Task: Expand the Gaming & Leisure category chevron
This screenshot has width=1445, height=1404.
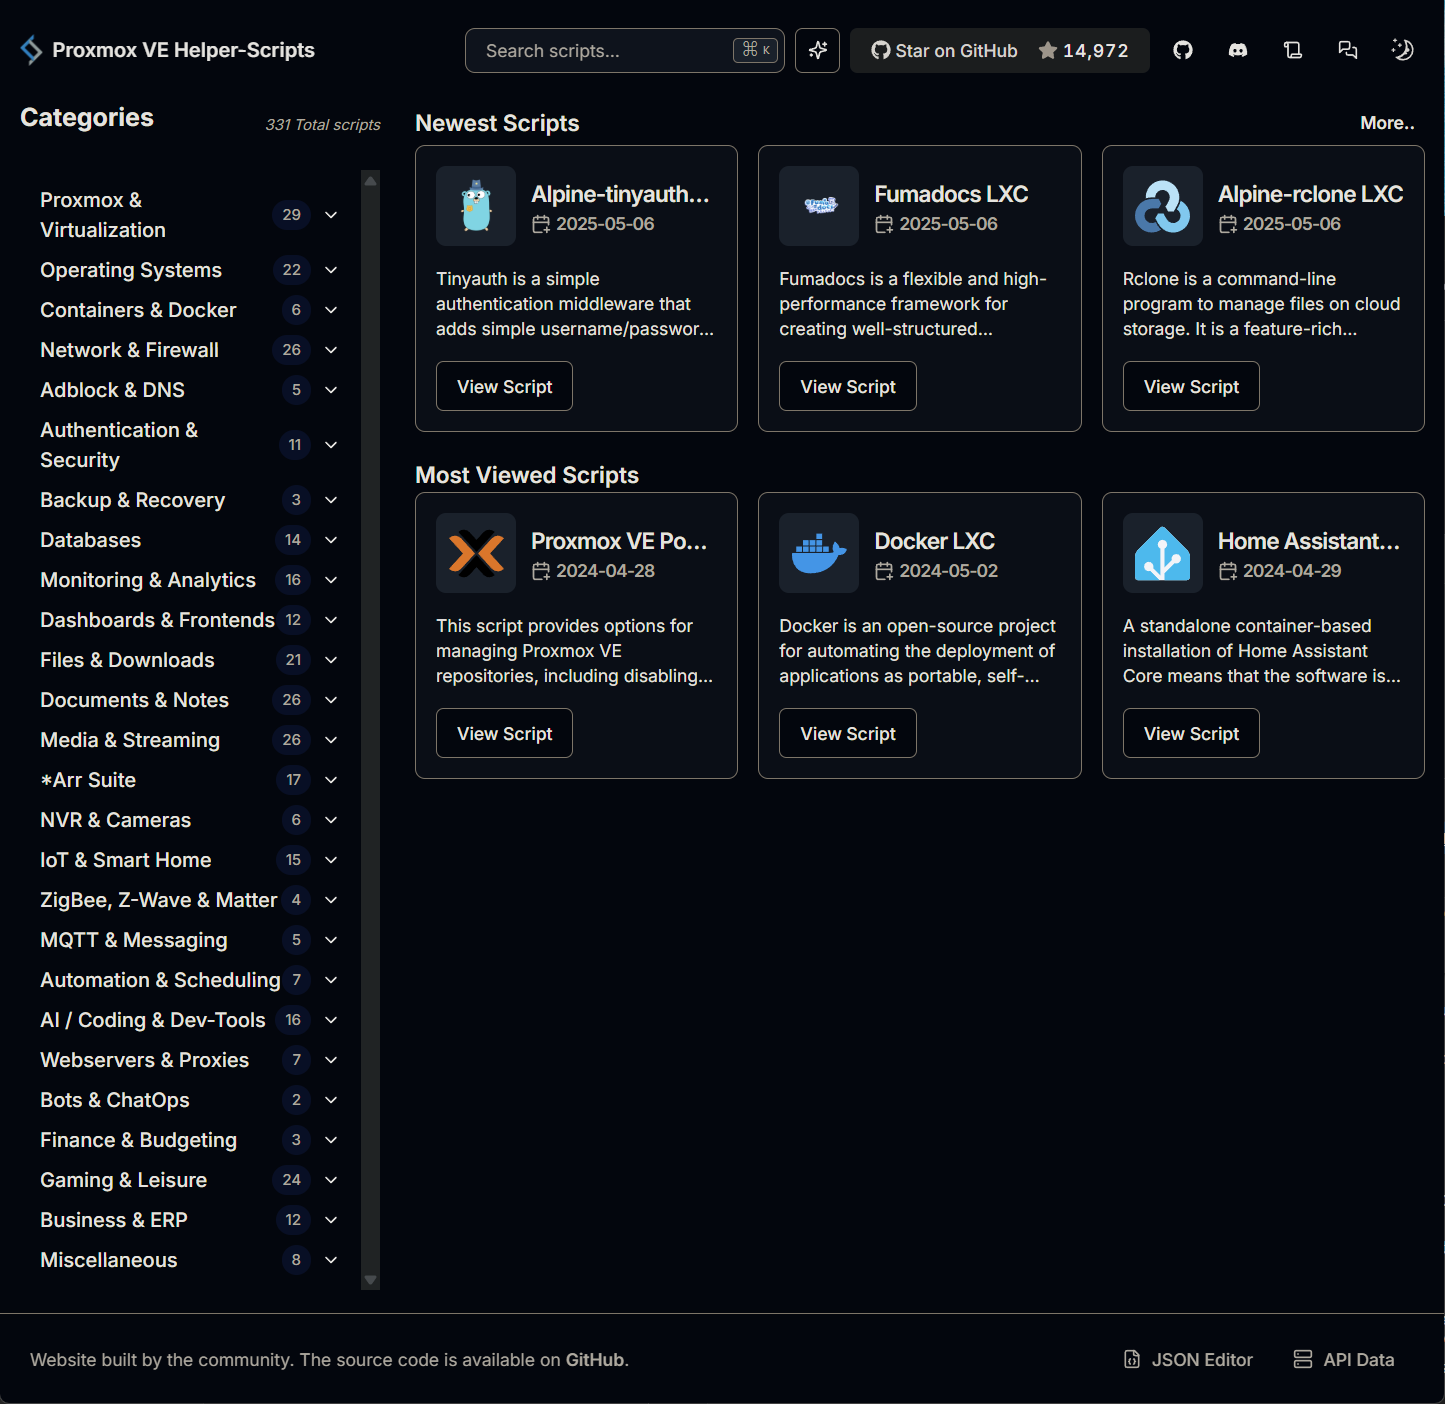Action: [331, 1180]
